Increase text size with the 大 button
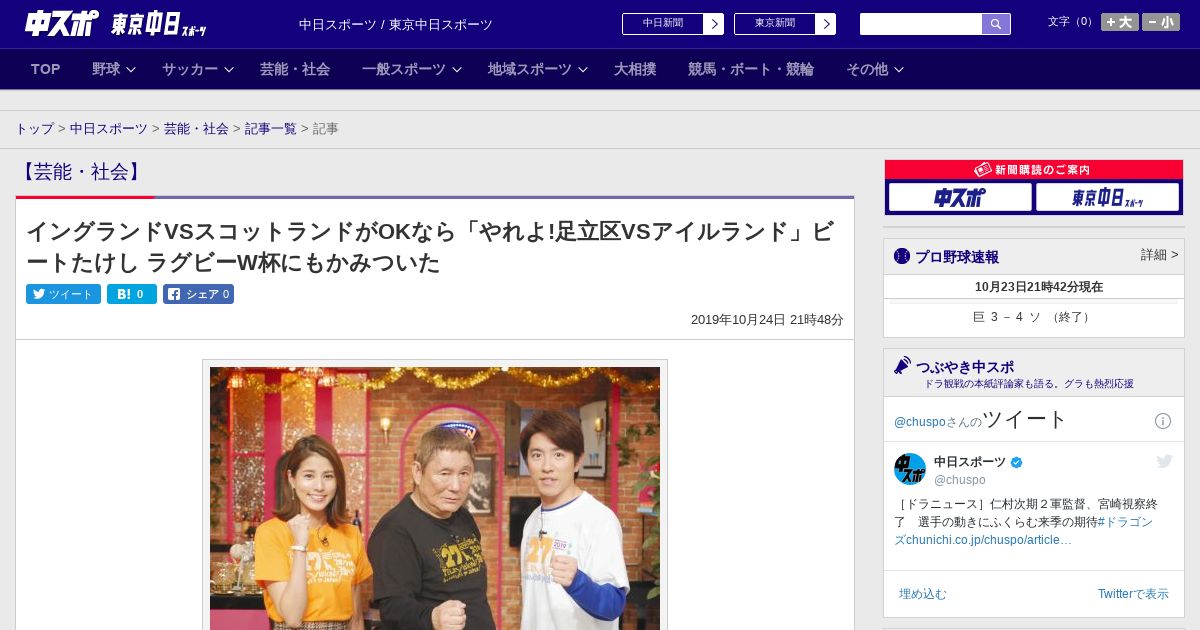The image size is (1200, 630). pos(1119,22)
